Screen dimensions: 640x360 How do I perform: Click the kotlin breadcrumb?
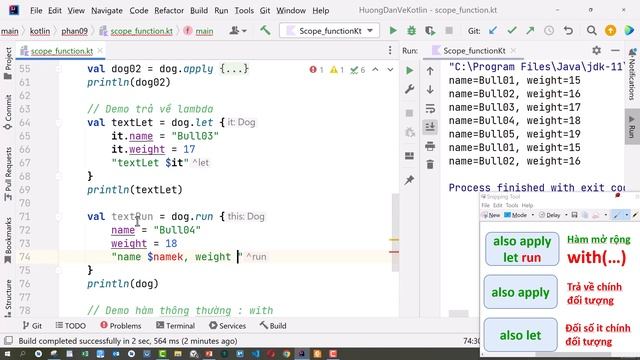pyautogui.click(x=40, y=31)
